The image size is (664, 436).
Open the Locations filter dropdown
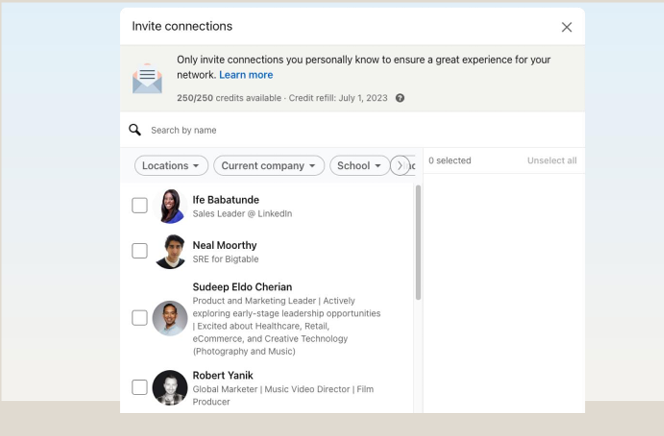tap(171, 166)
